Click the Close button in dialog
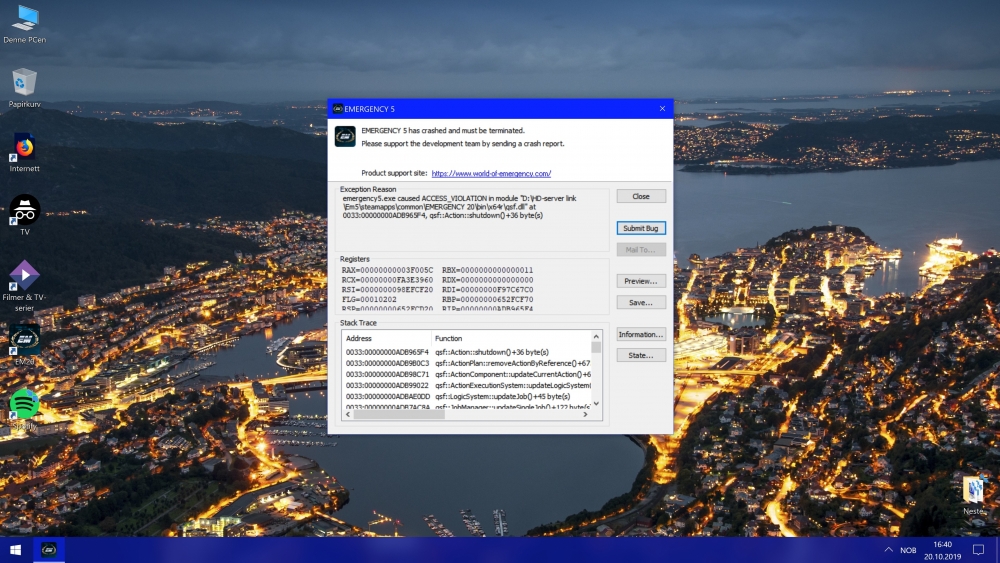This screenshot has height=563, width=1000. (x=641, y=196)
